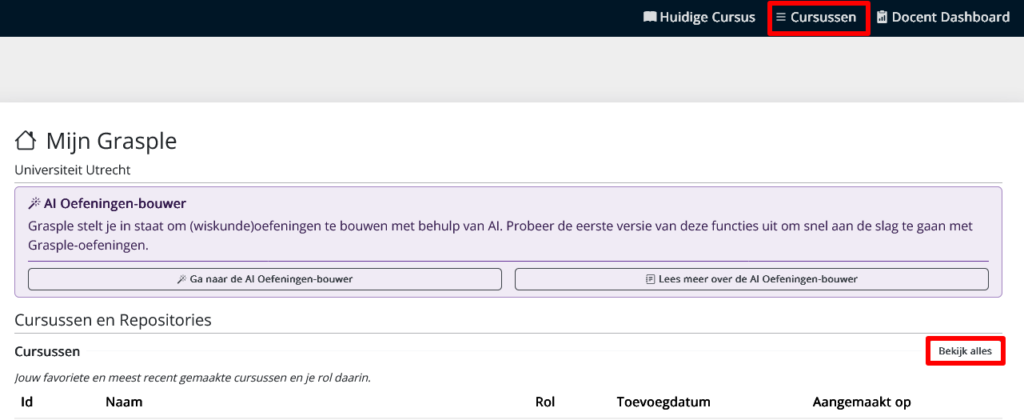Open the Docent Dashboard

(x=942, y=18)
